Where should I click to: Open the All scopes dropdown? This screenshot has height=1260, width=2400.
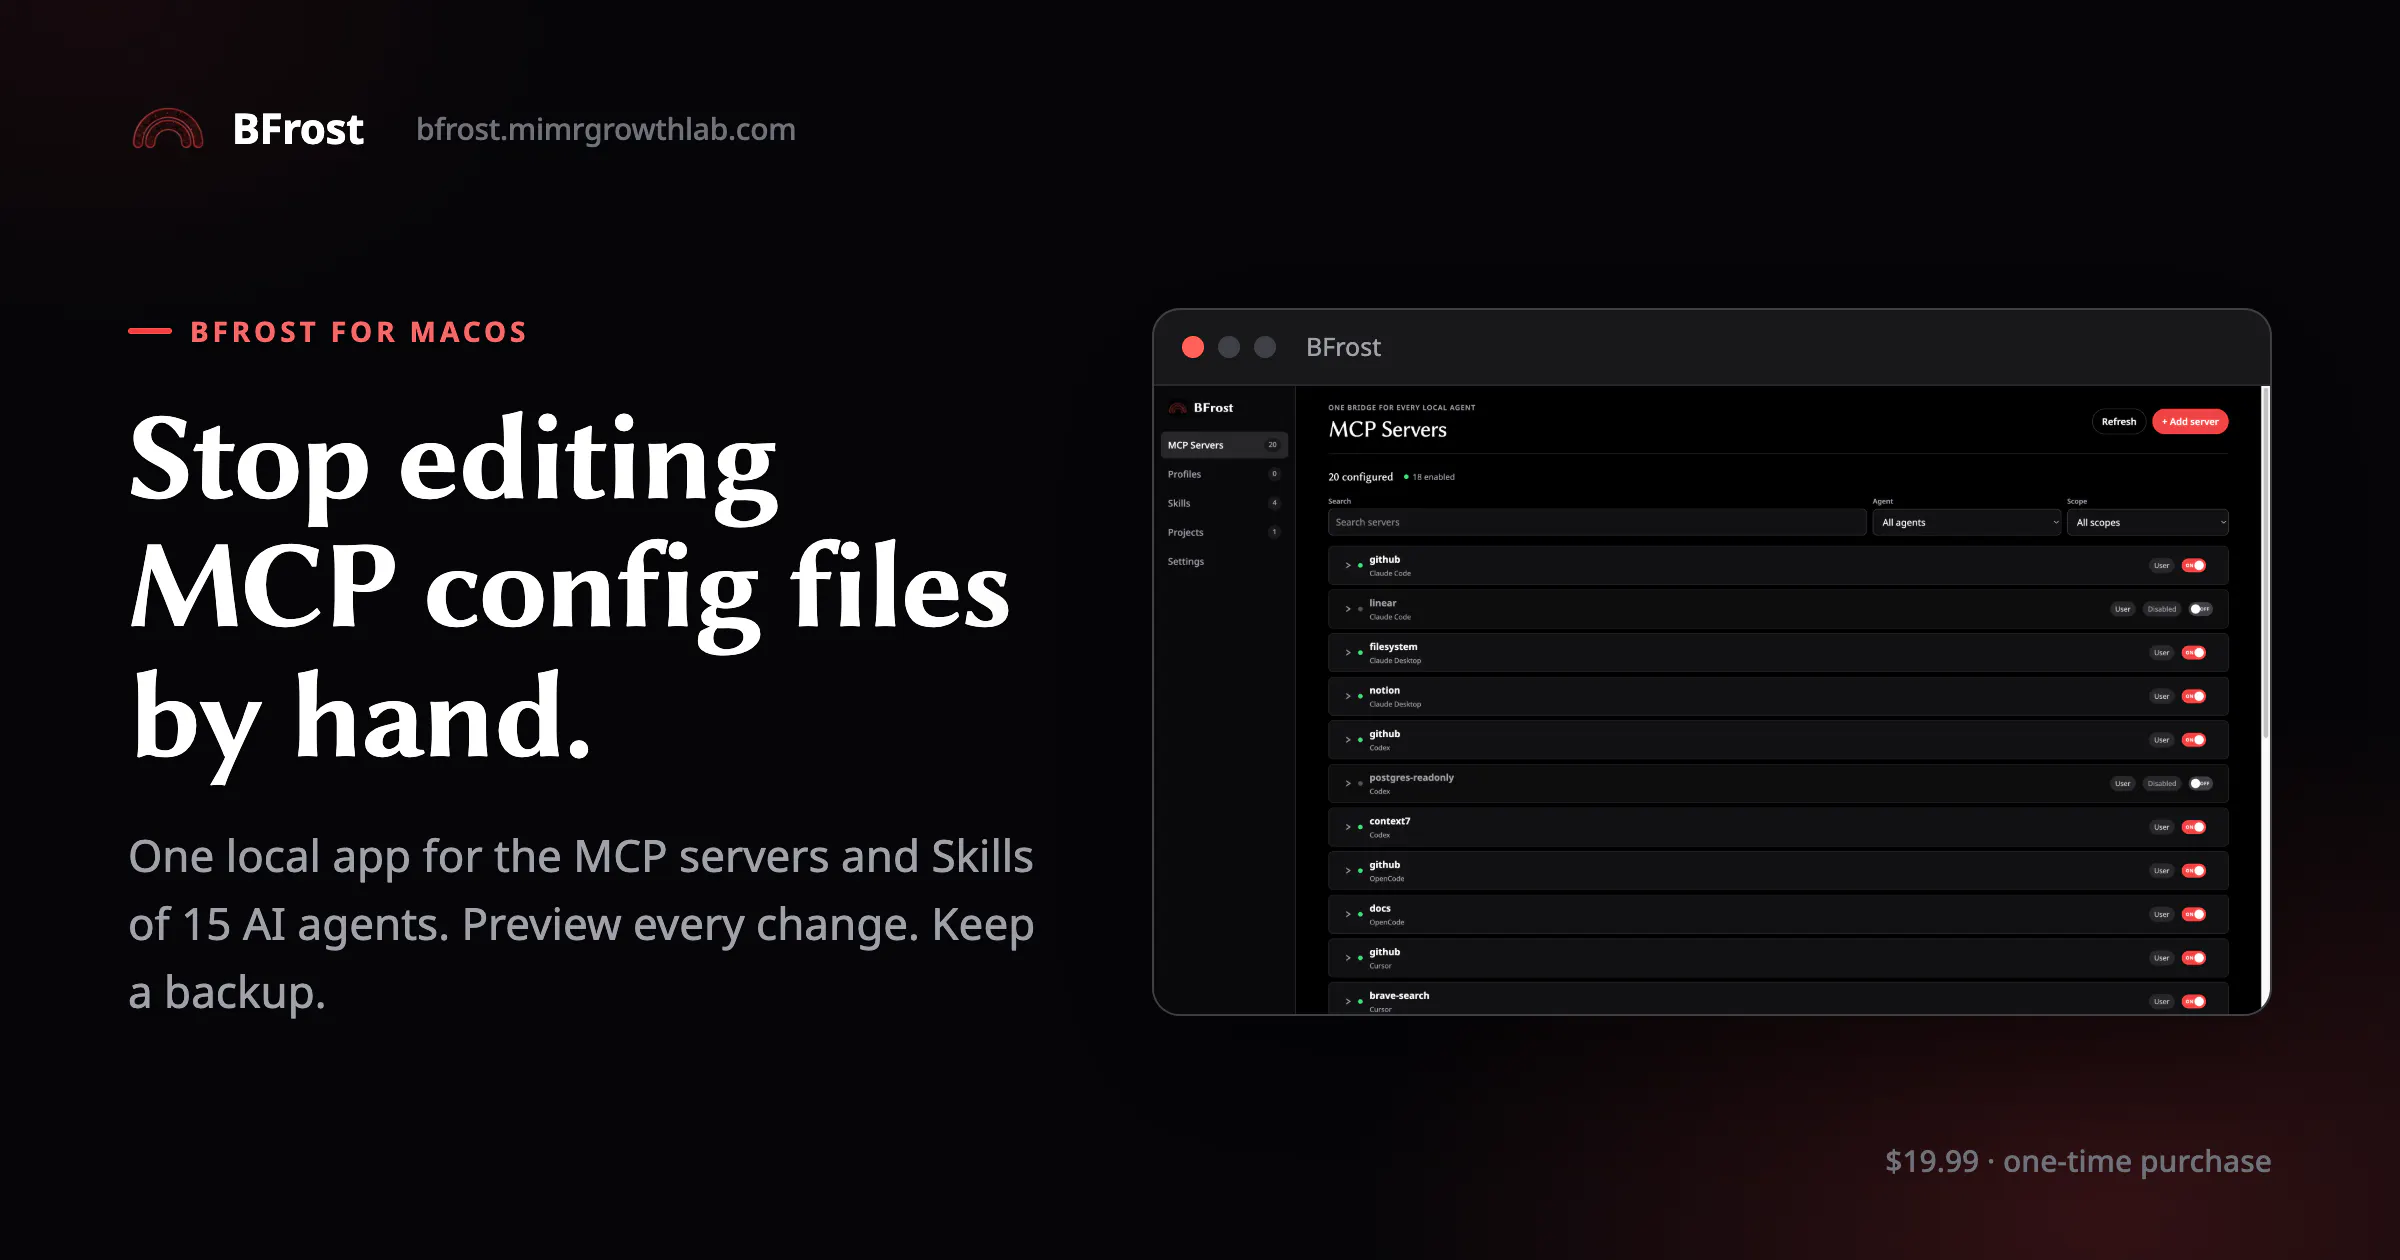tap(2148, 522)
